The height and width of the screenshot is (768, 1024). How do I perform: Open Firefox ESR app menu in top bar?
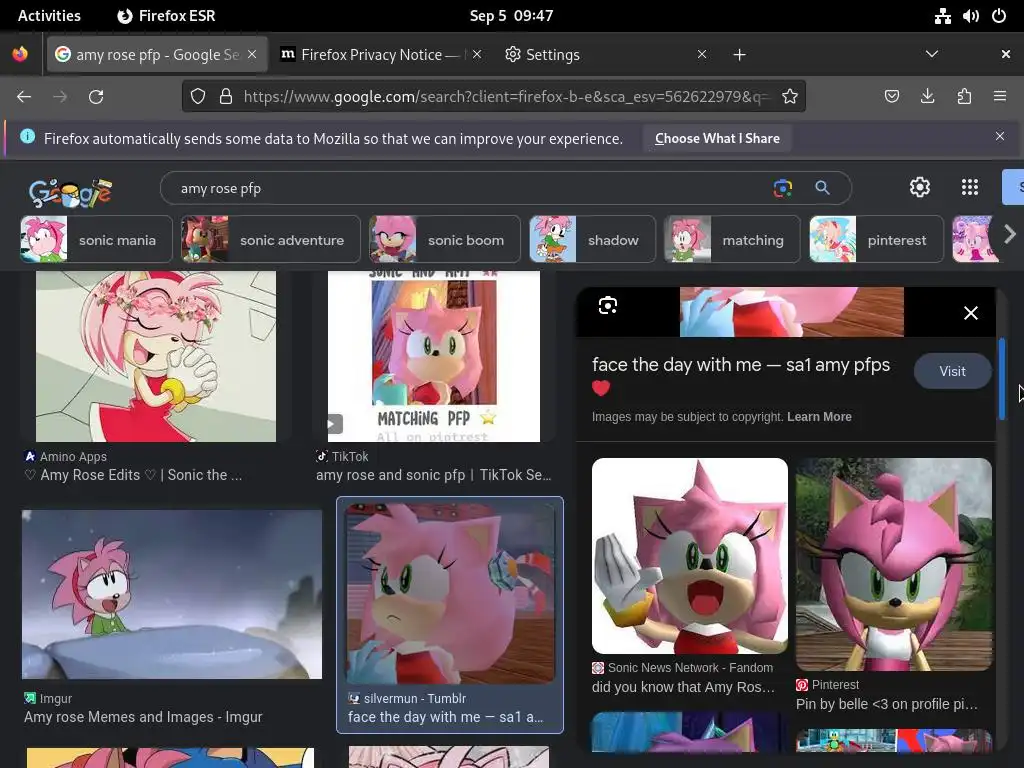[167, 16]
